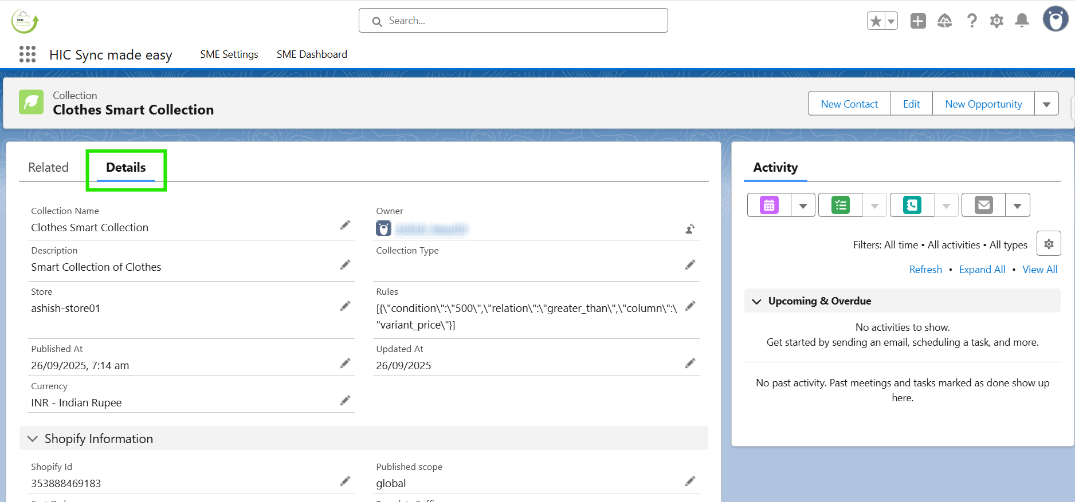The width and height of the screenshot is (1075, 502).
Task: Click the Global Actions plus icon
Action: 918,21
